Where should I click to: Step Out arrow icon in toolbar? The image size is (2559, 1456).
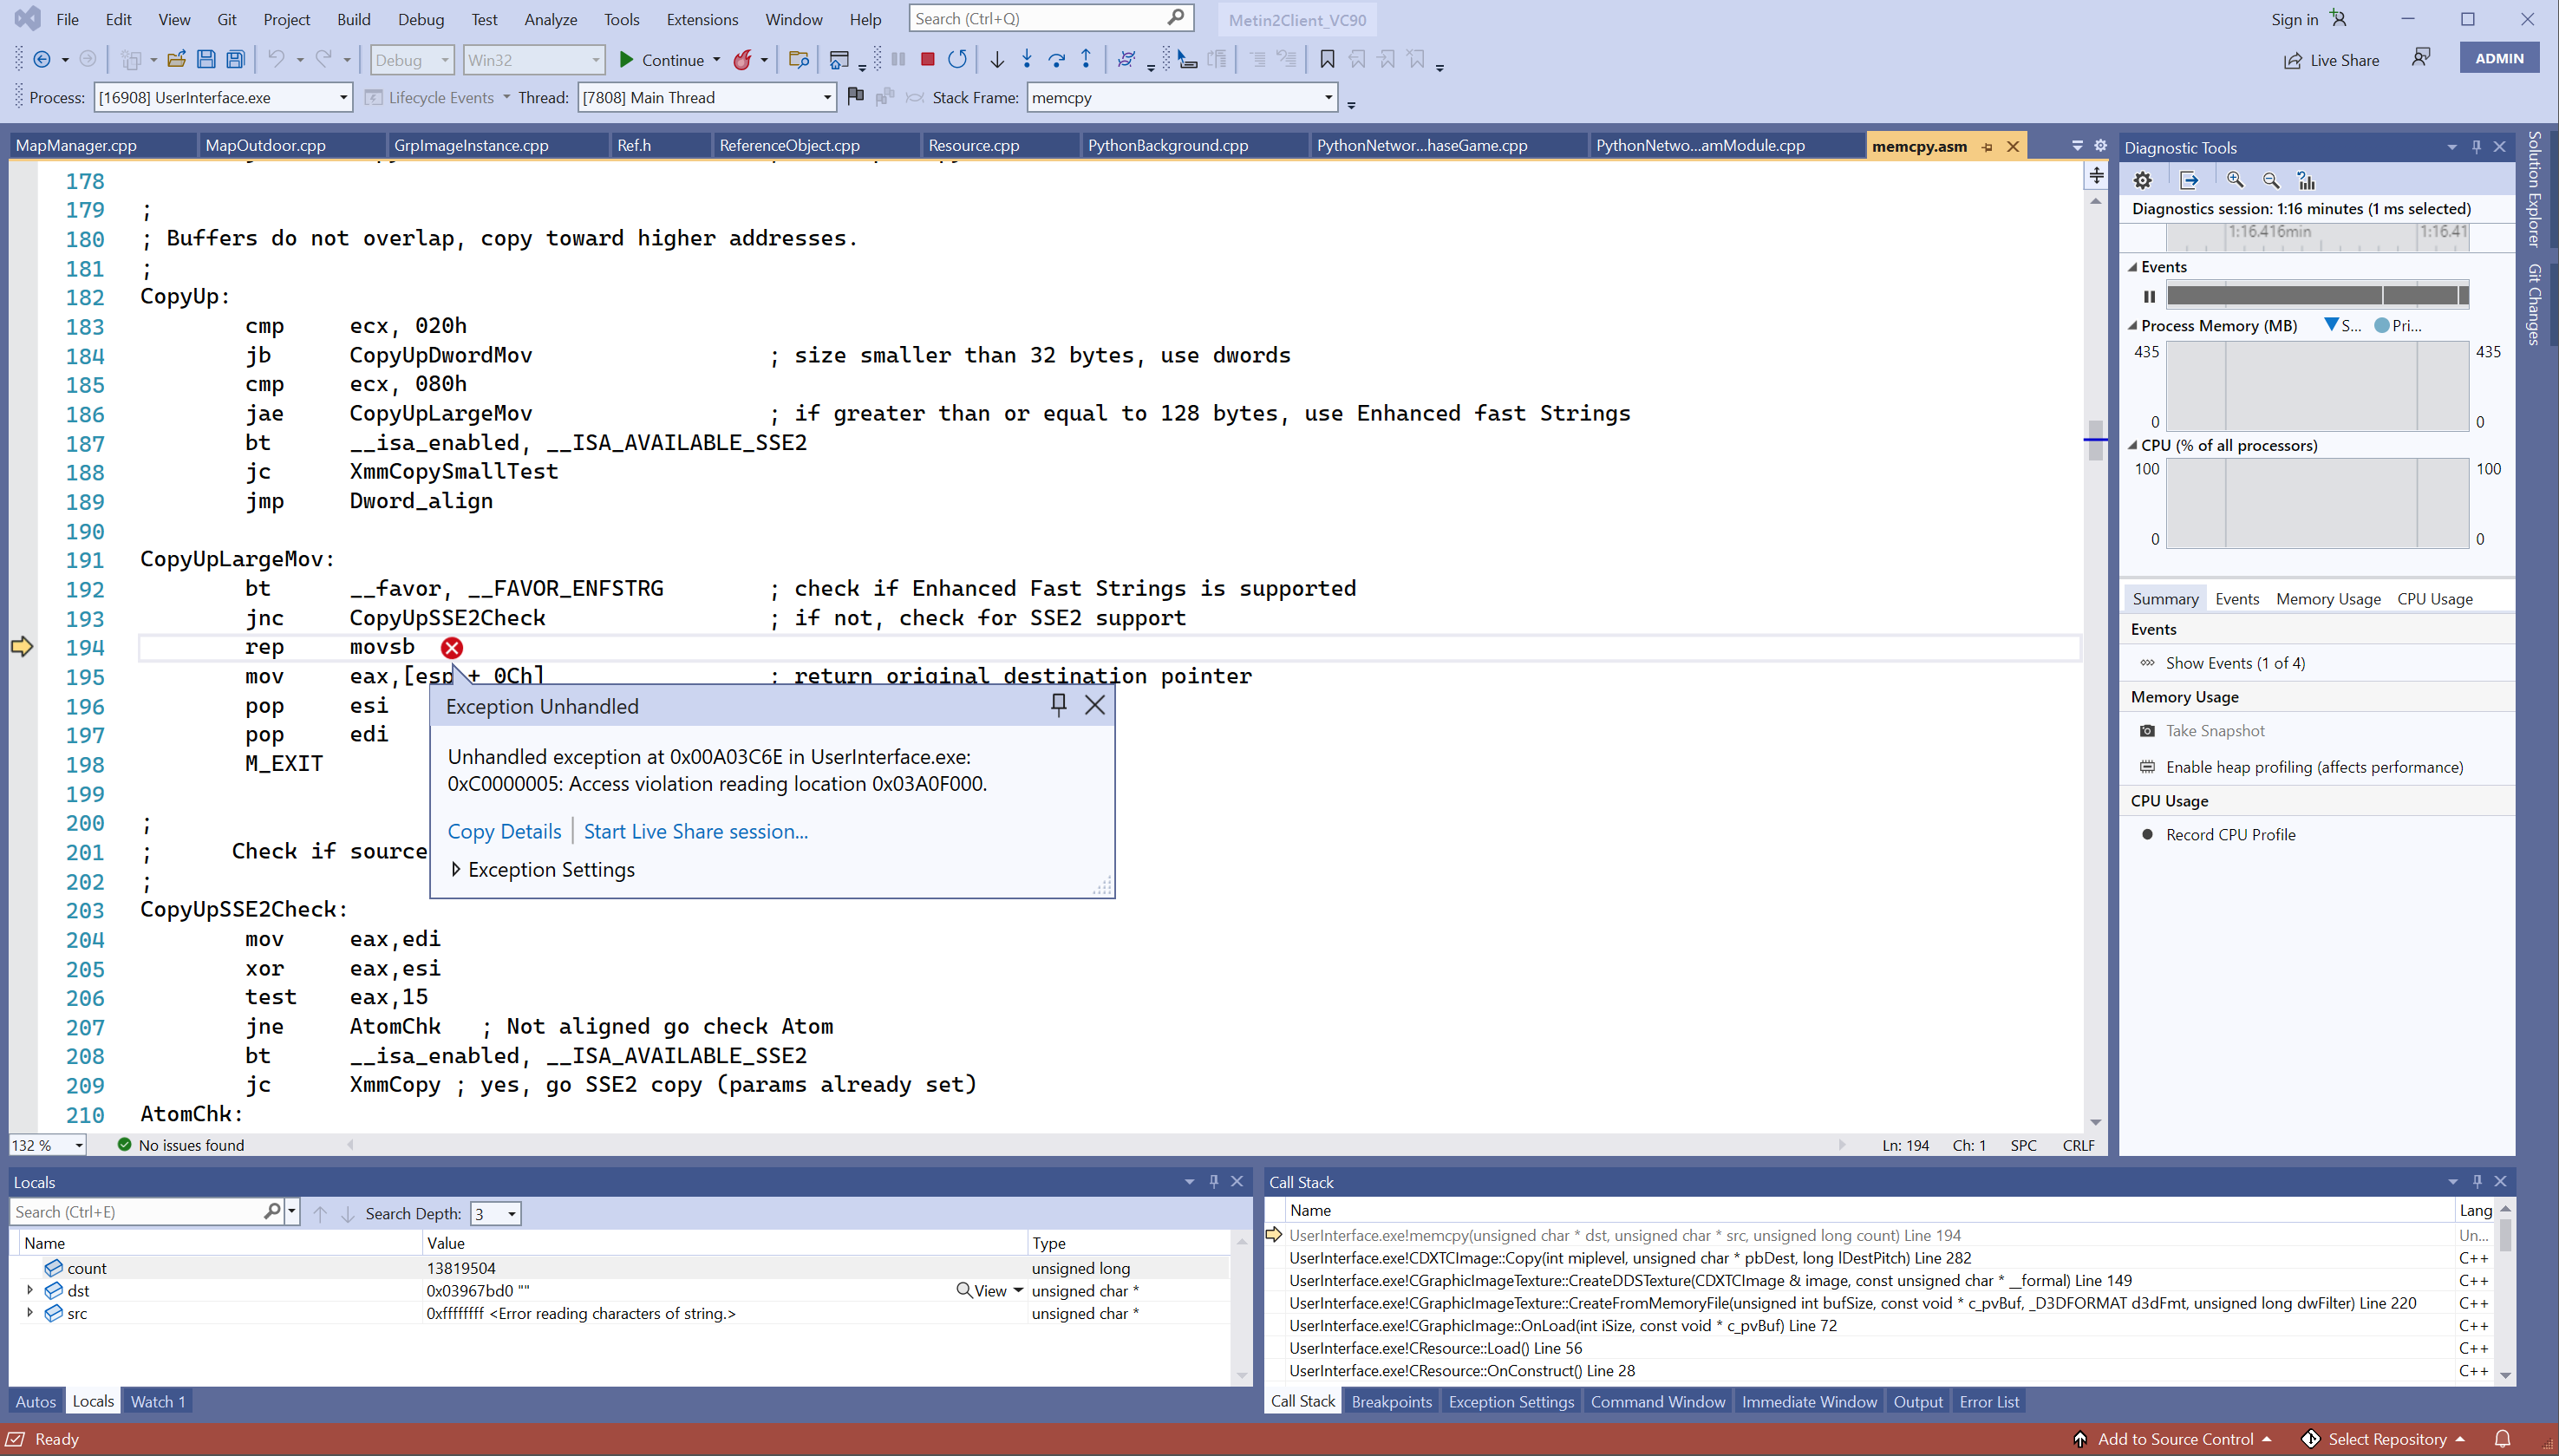(x=1086, y=60)
